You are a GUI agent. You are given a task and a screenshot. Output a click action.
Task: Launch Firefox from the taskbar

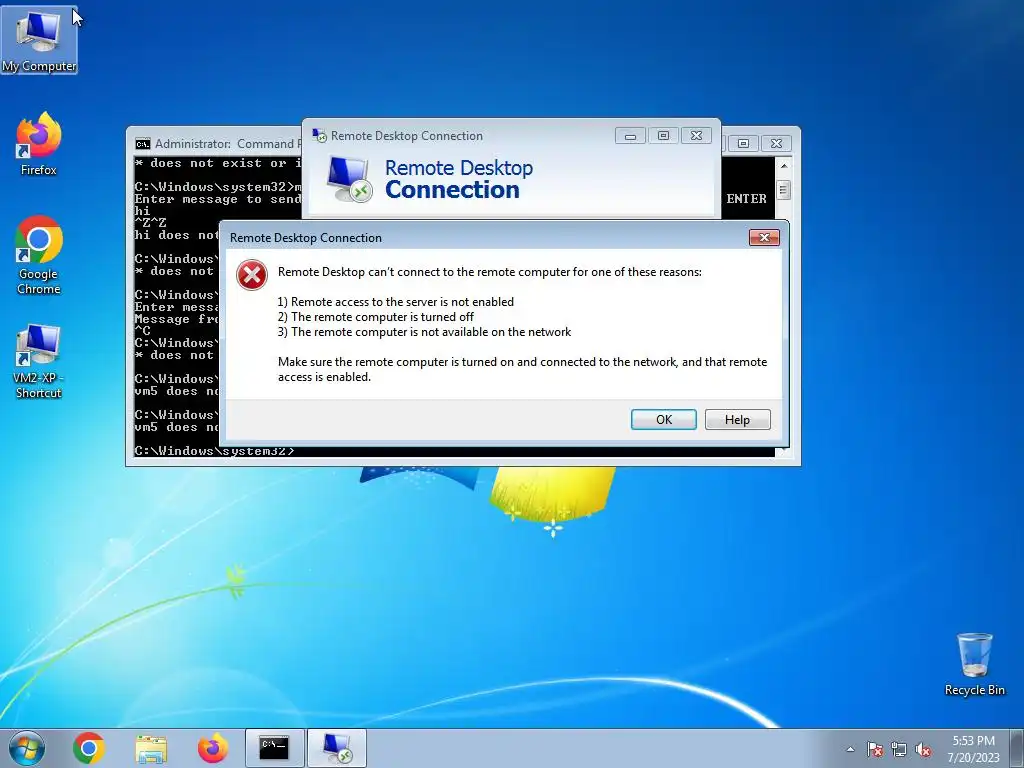[213, 748]
